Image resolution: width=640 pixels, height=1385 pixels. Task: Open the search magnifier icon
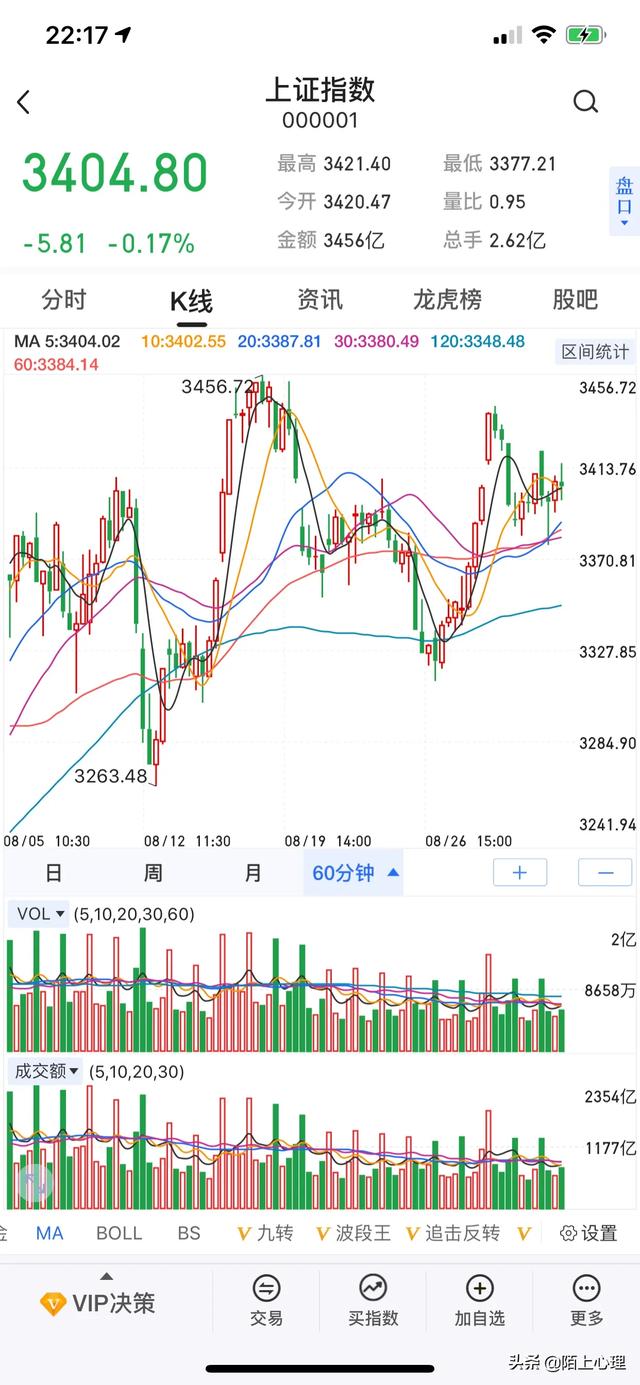585,101
